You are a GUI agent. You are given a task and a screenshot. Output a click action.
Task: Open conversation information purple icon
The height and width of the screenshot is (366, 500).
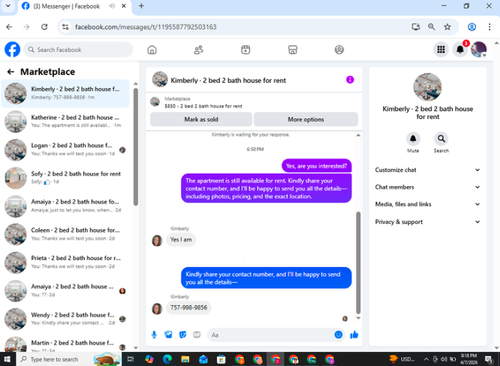350,80
